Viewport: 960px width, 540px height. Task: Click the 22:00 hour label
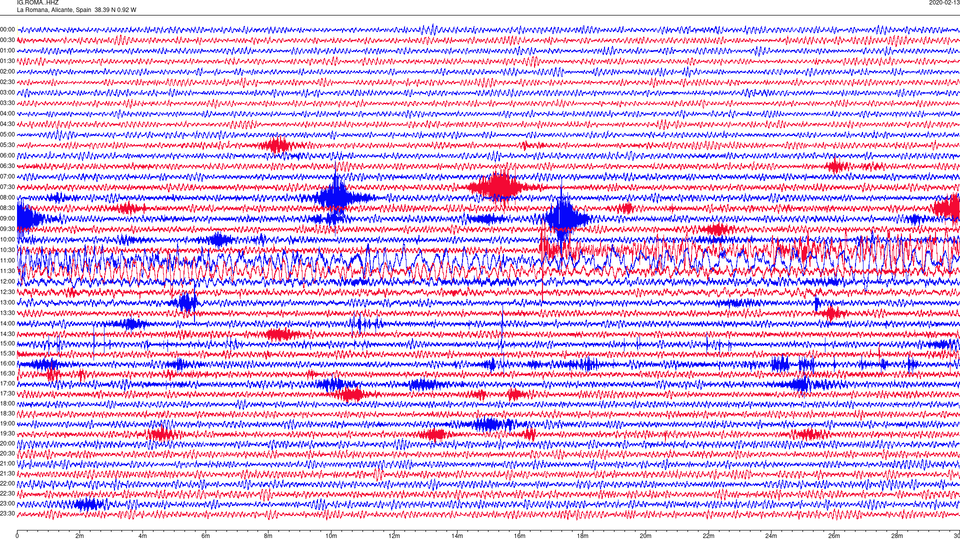(x=7, y=484)
